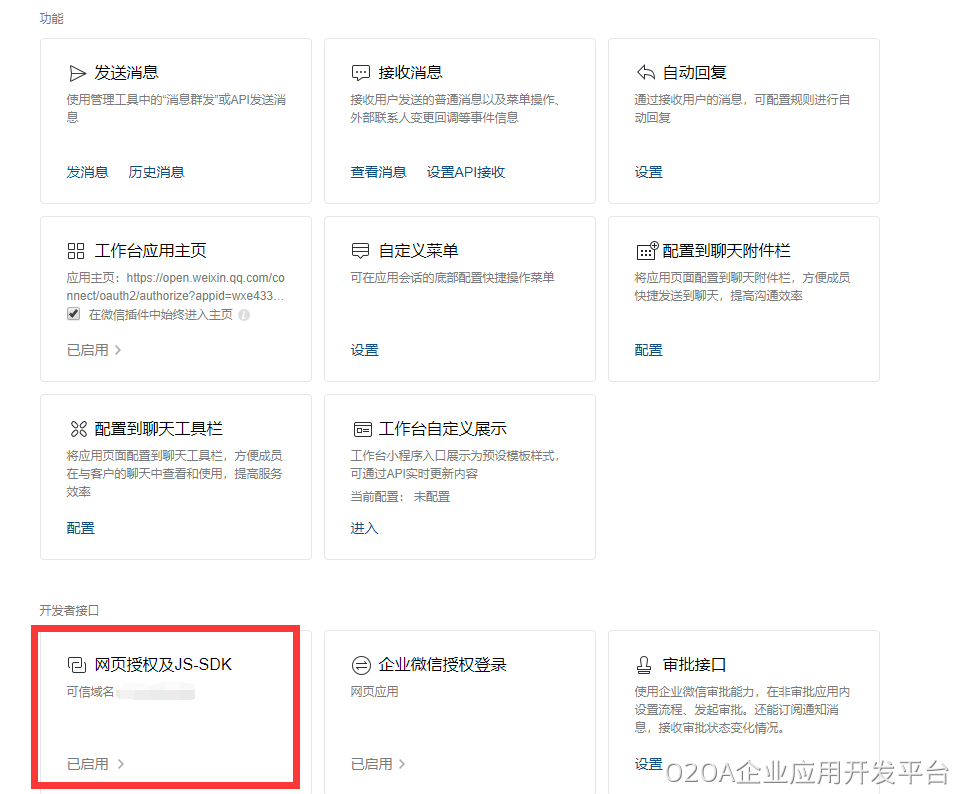This screenshot has width=958, height=794.
Task: Click the icon beside 工作台自定义展示
Action: (x=361, y=429)
